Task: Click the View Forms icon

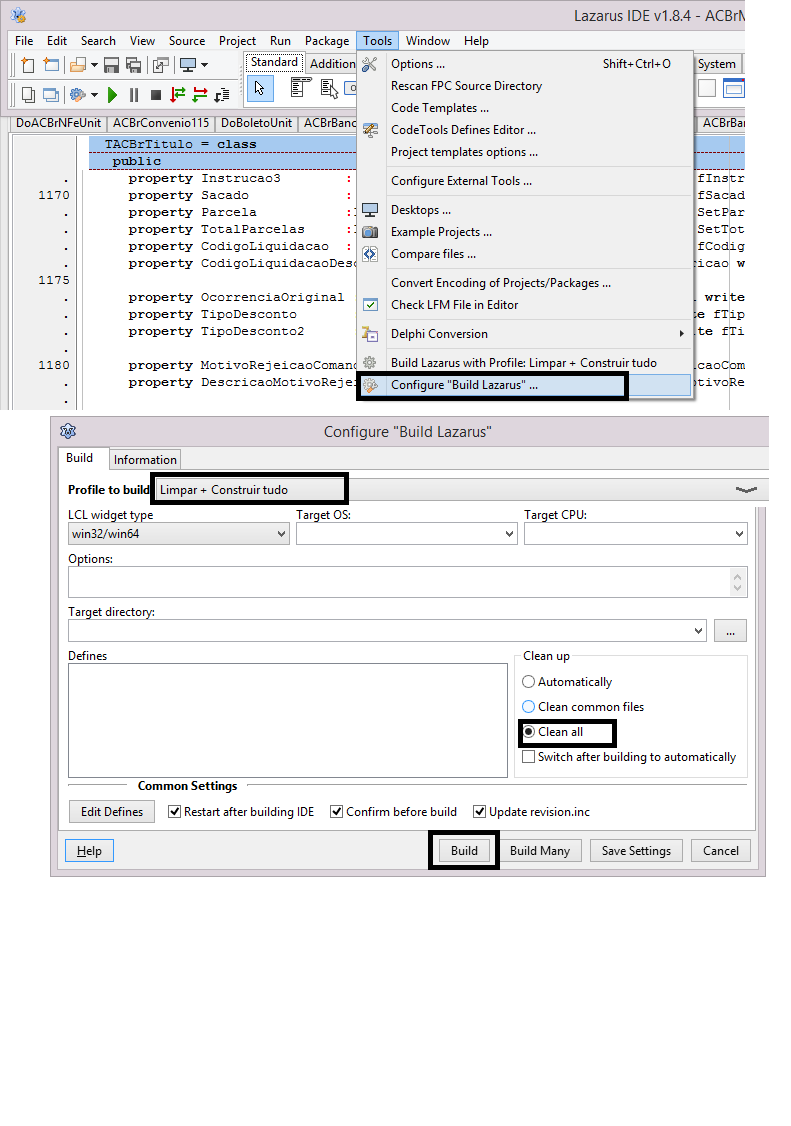Action: (51, 94)
